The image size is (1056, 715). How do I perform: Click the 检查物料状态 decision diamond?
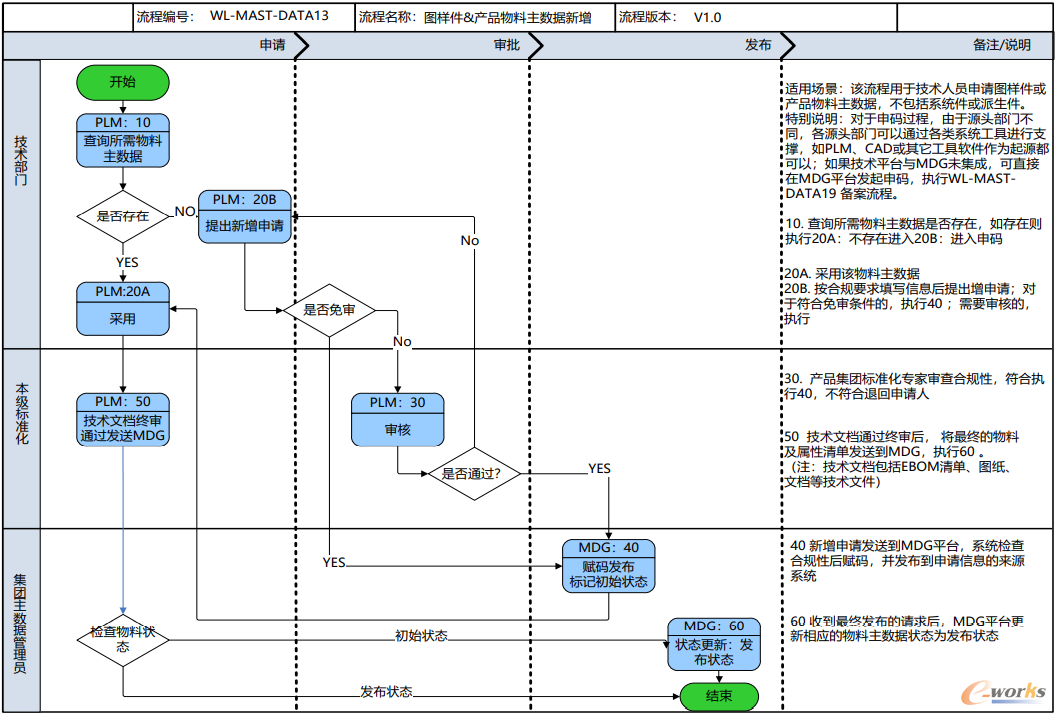(x=123, y=640)
